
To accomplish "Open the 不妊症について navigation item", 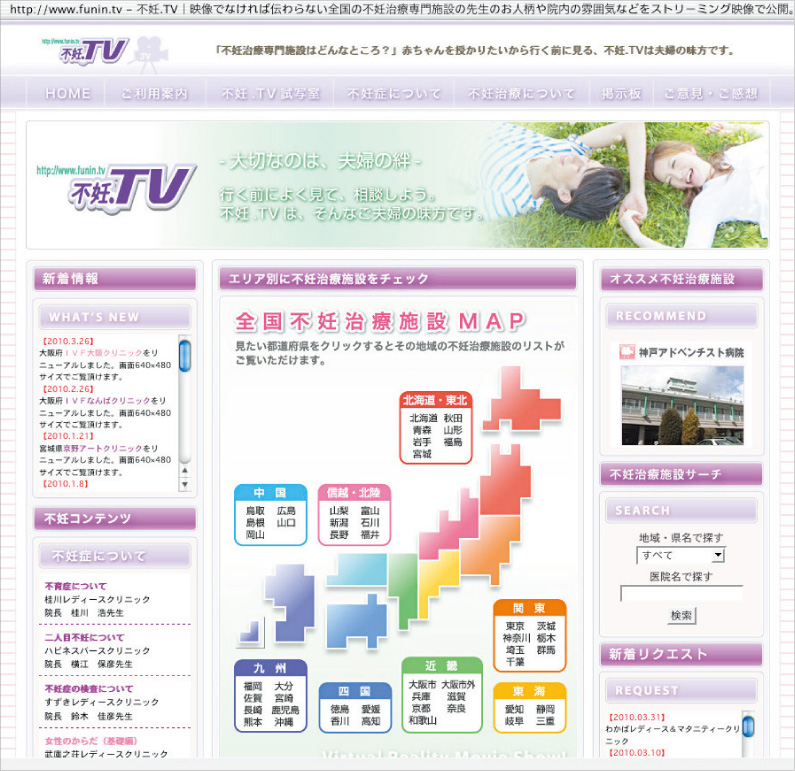I will [x=394, y=93].
